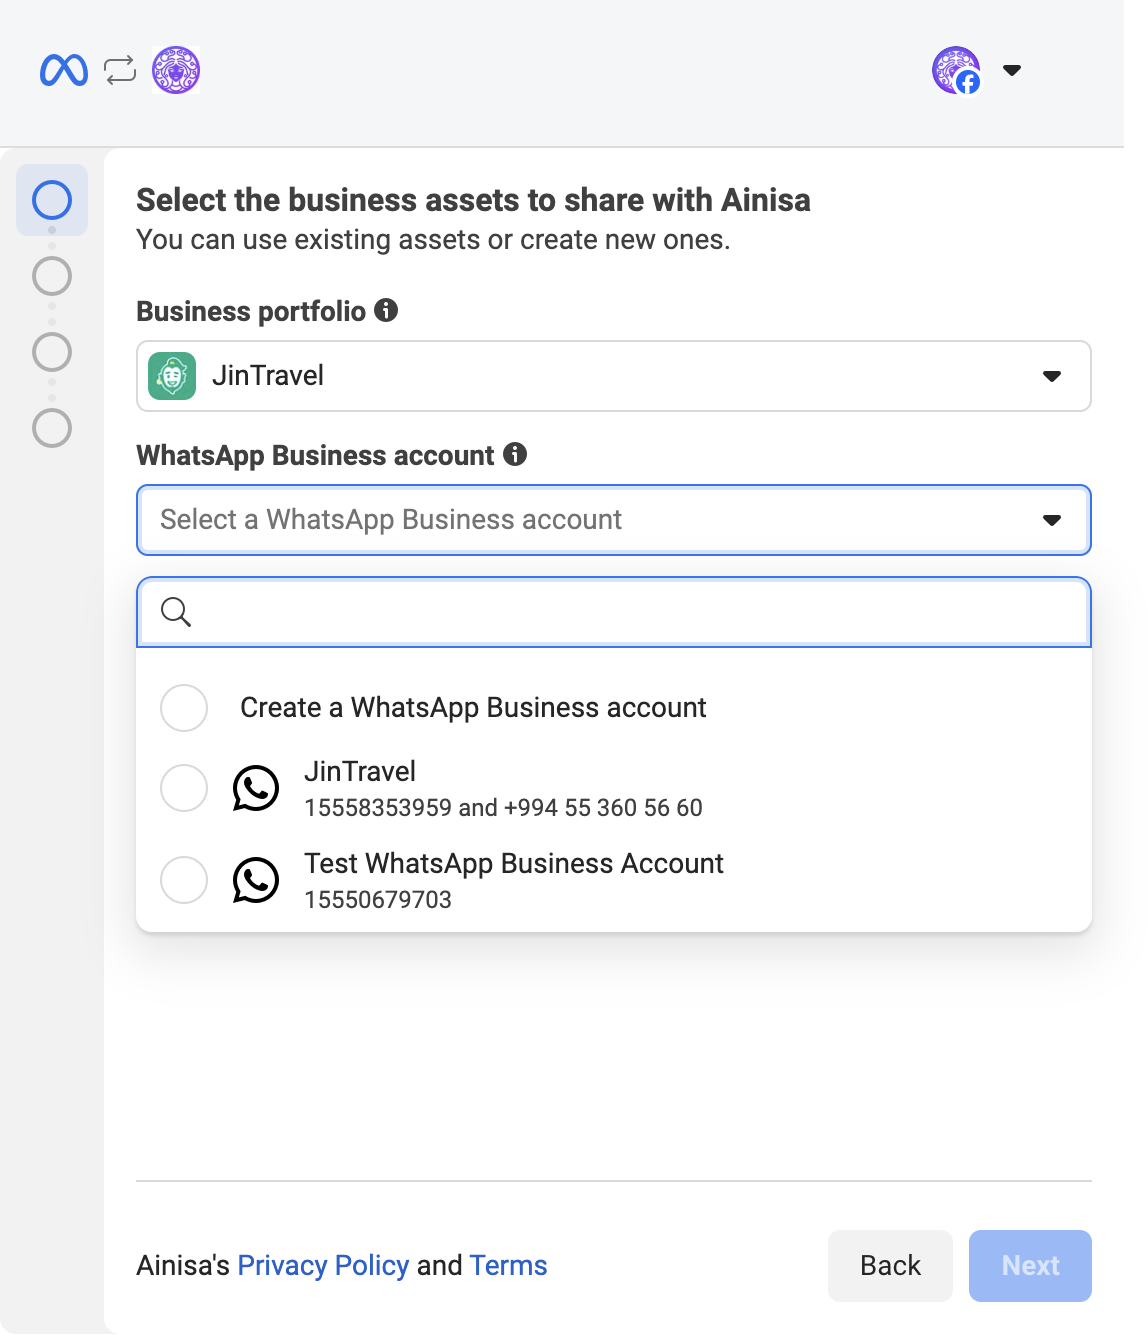Open Ainisa's Privacy Policy link
This screenshot has height=1338, width=1148.
point(322,1265)
